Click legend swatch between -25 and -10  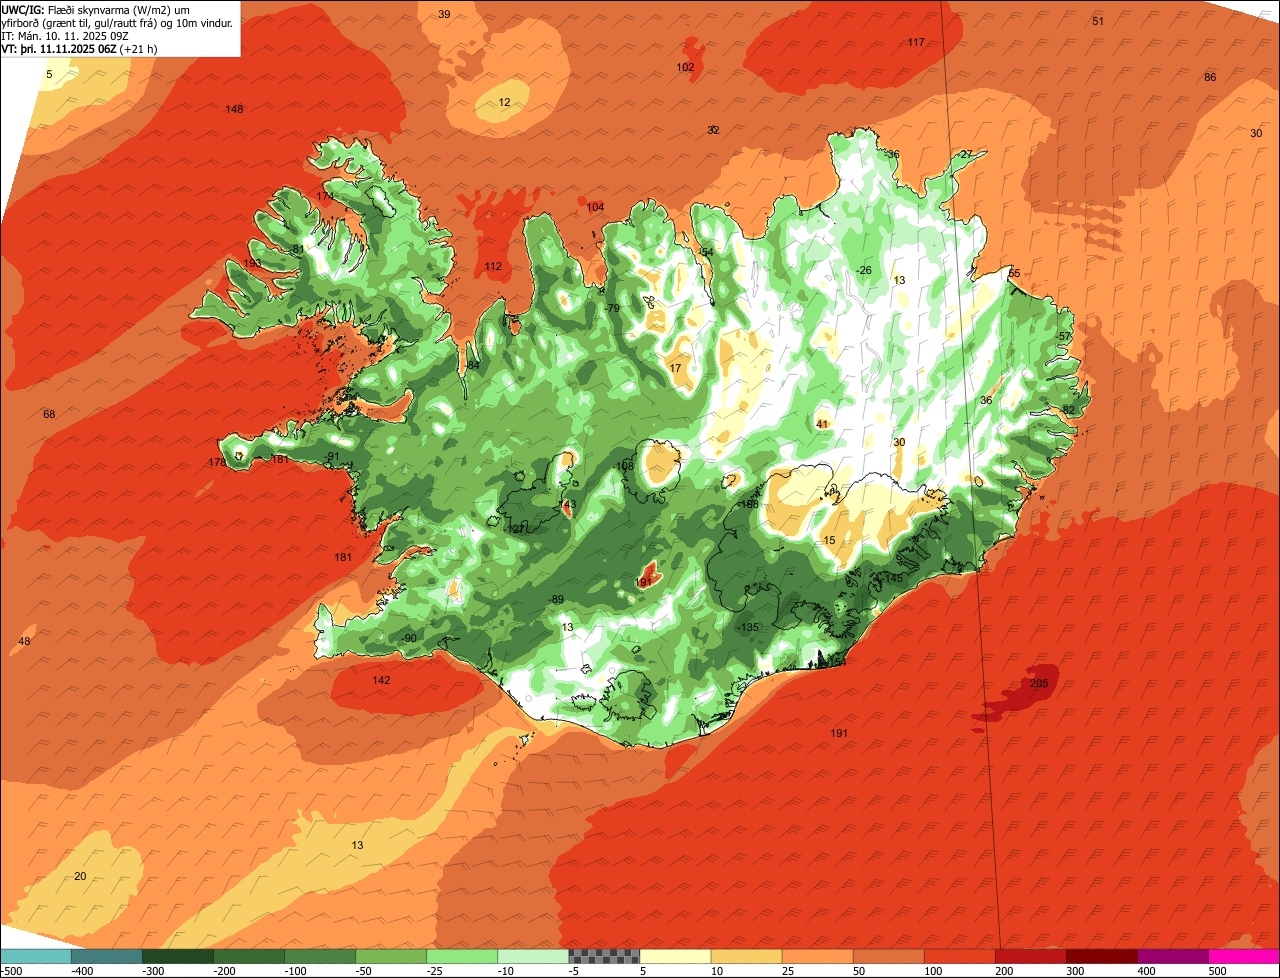click(462, 956)
